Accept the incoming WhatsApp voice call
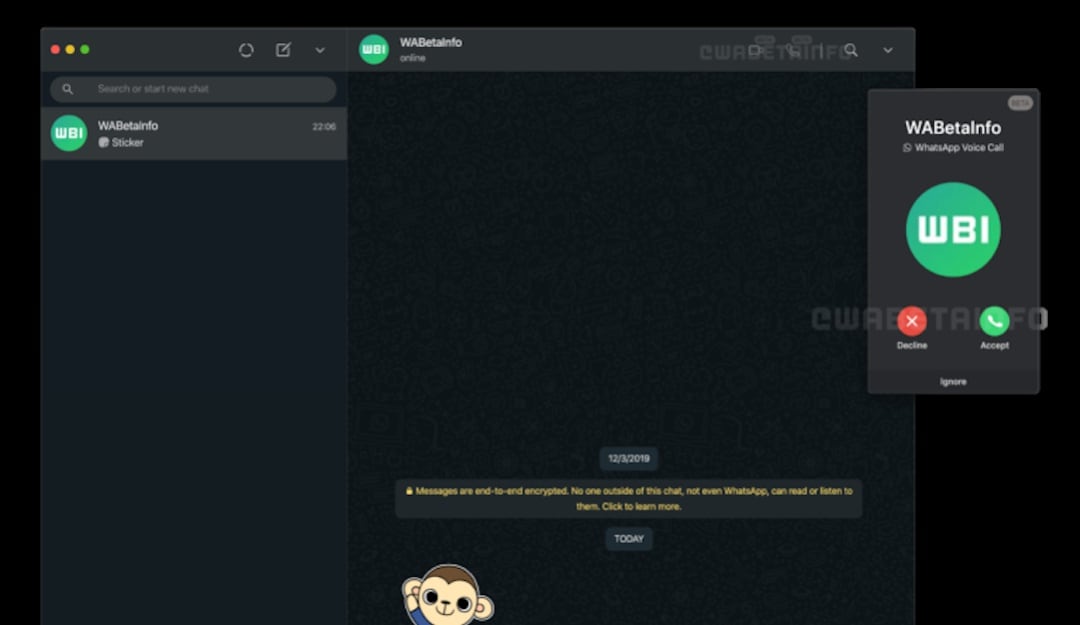Viewport: 1080px width, 625px height. (x=994, y=321)
